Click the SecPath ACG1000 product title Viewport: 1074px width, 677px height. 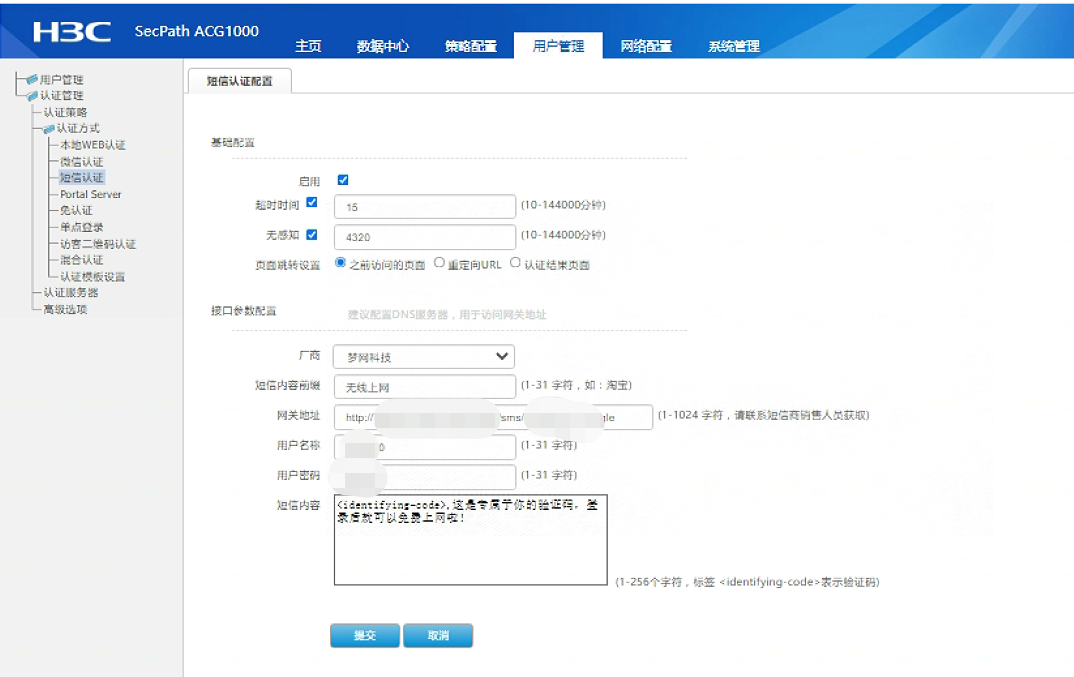(197, 31)
